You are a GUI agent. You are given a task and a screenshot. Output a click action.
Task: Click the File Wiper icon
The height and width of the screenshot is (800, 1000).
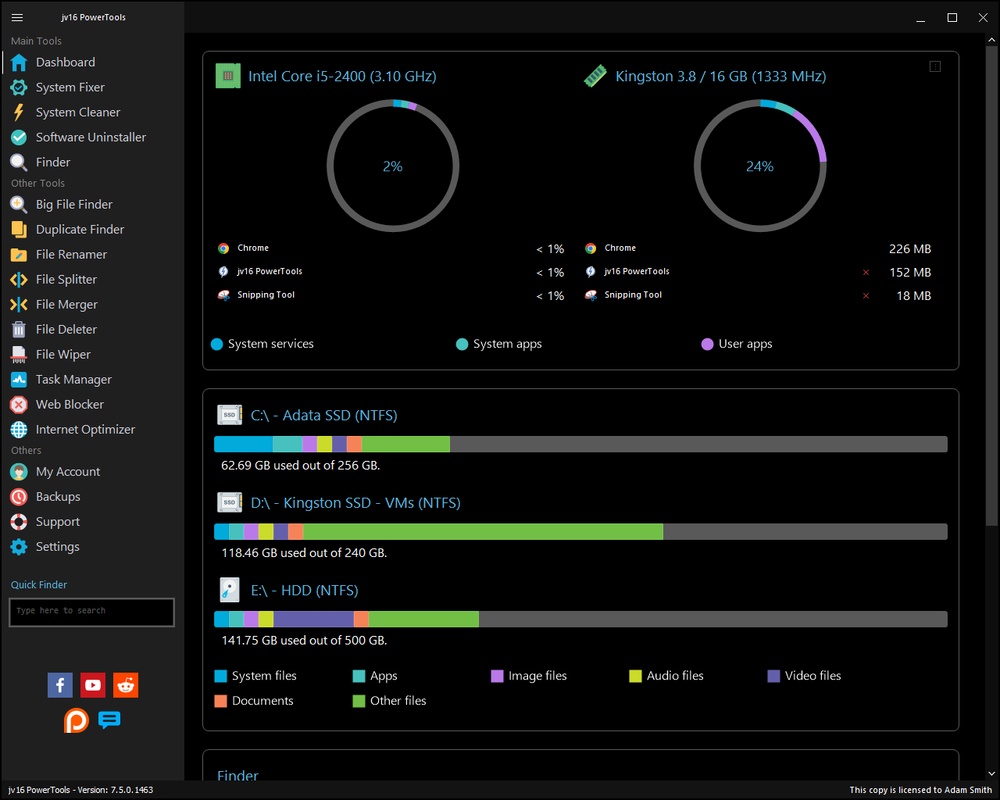[19, 355]
